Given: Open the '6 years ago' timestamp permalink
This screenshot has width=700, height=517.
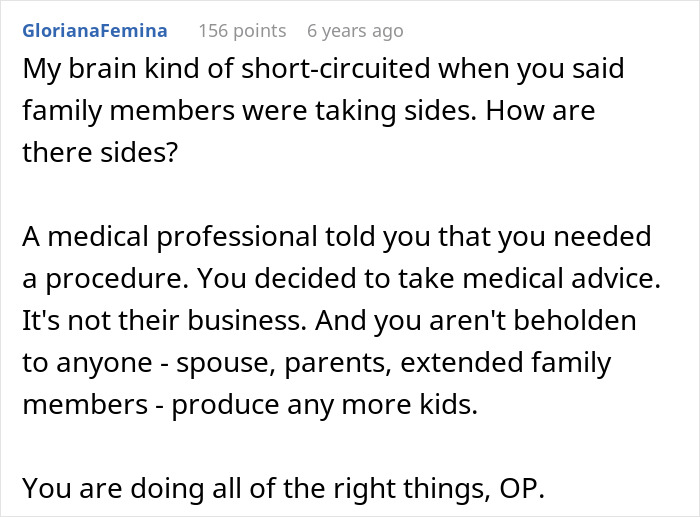Looking at the screenshot, I should (x=355, y=31).
